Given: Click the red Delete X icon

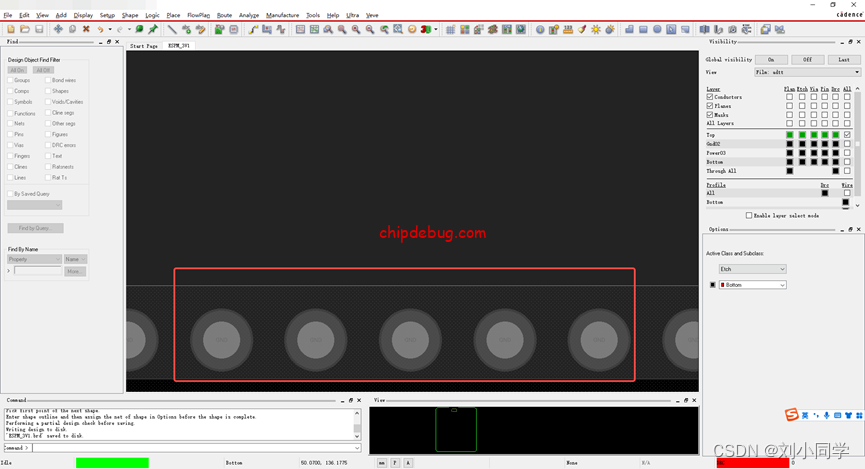Looking at the screenshot, I should point(86,30).
